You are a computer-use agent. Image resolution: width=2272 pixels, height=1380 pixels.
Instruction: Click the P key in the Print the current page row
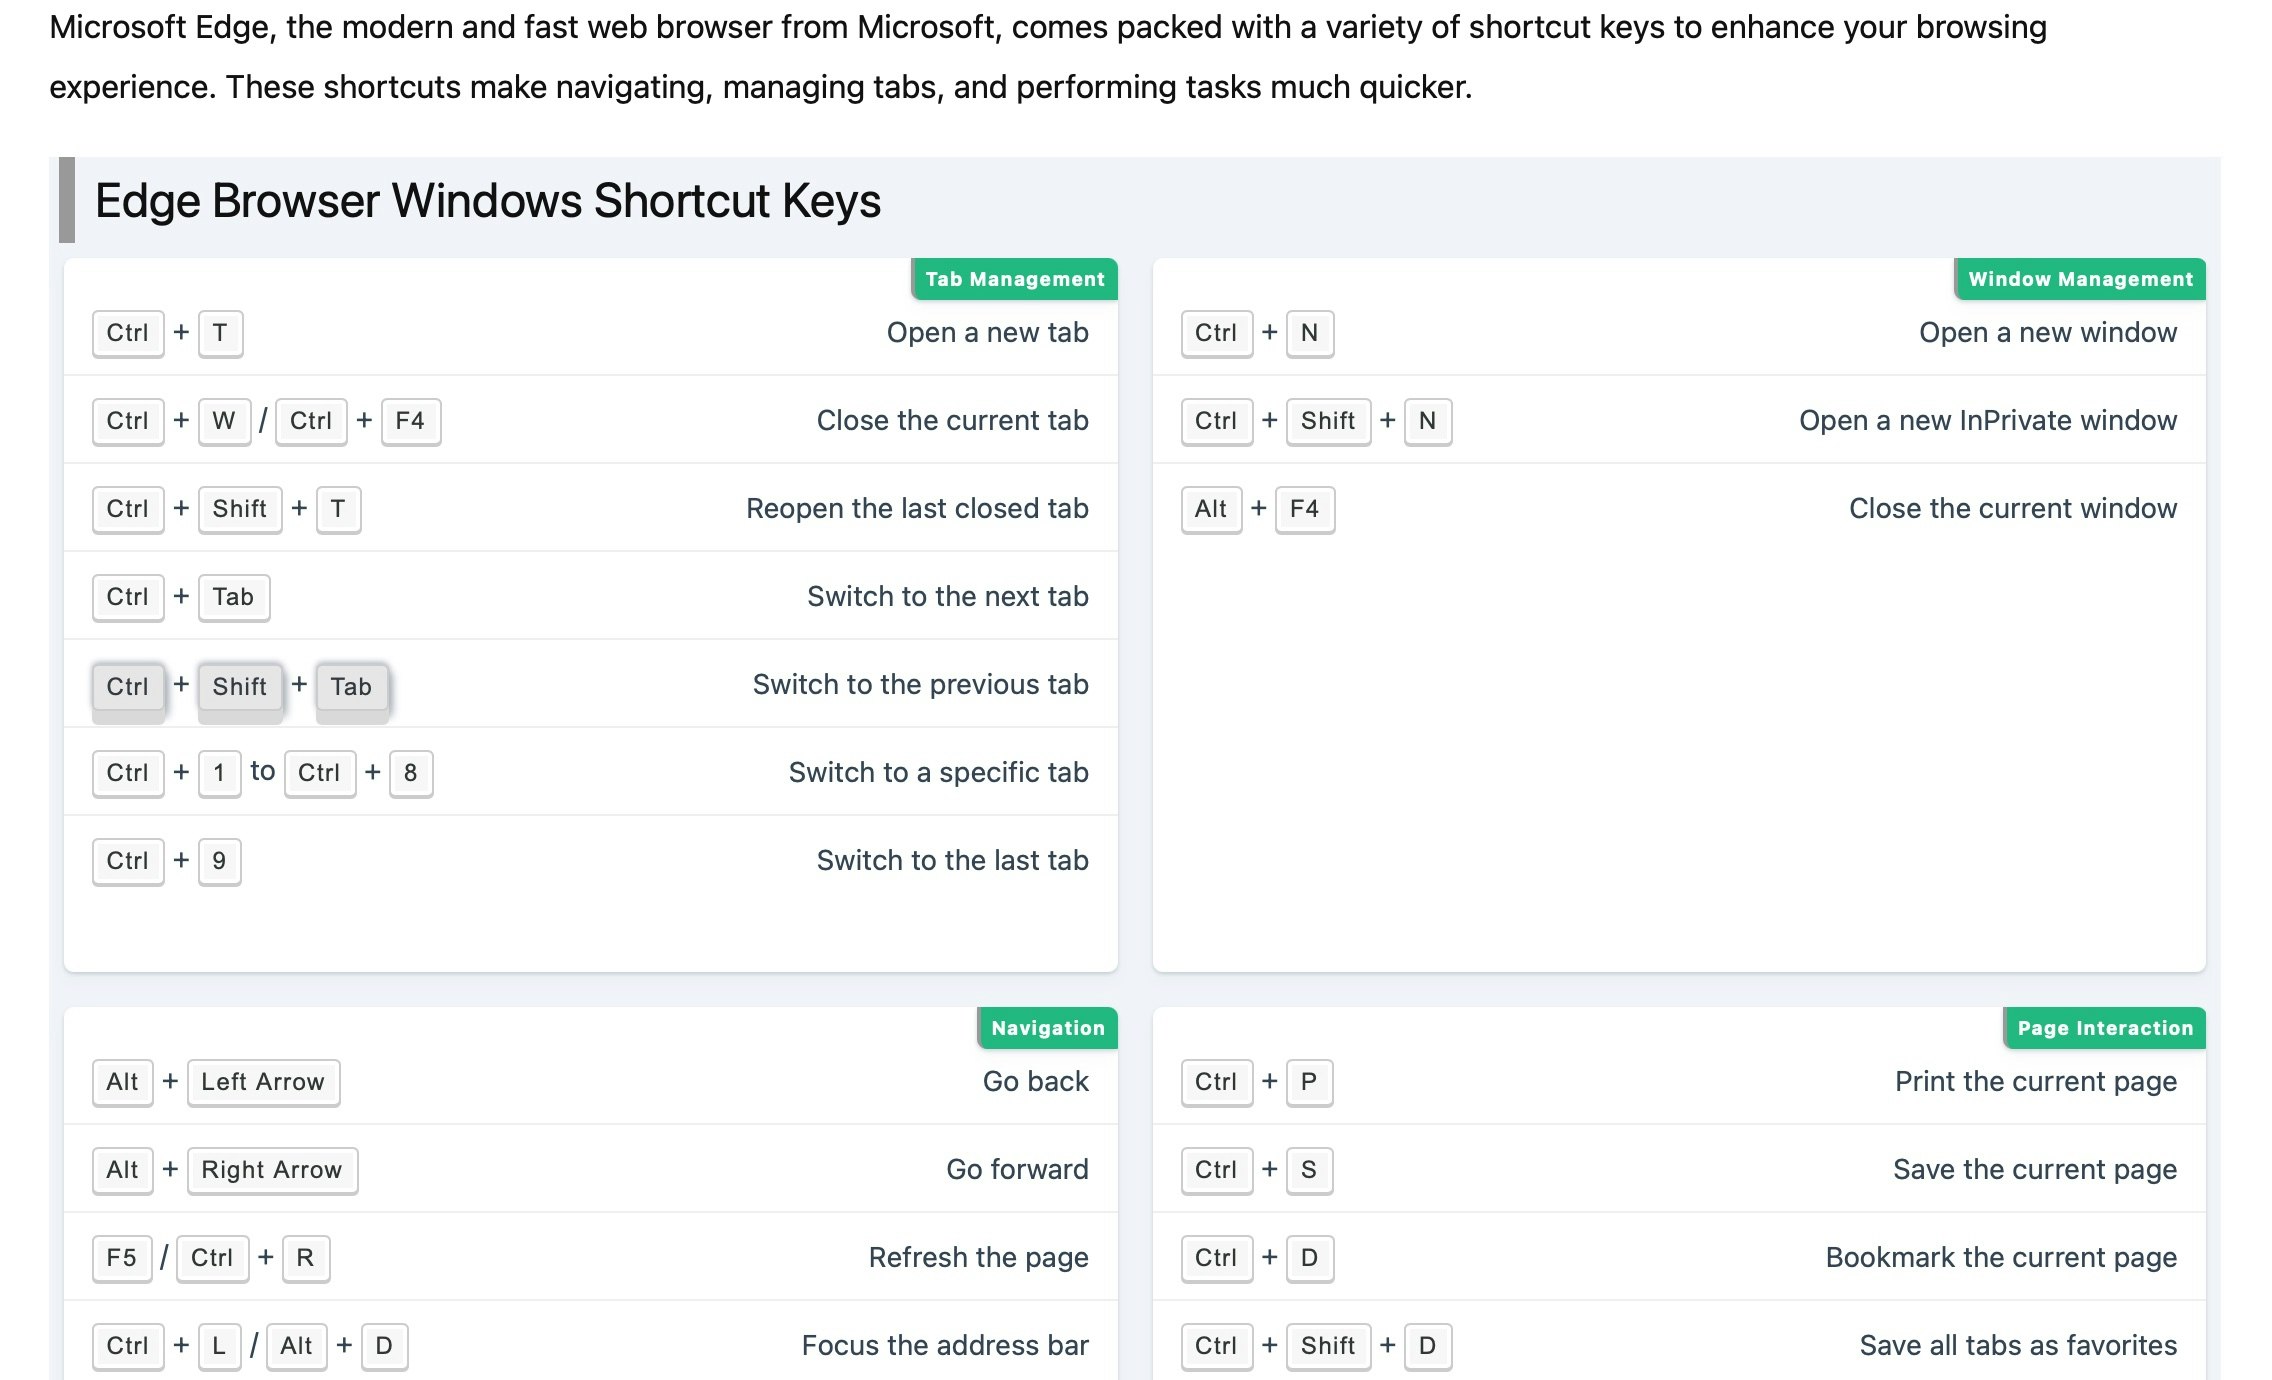click(x=1309, y=1082)
